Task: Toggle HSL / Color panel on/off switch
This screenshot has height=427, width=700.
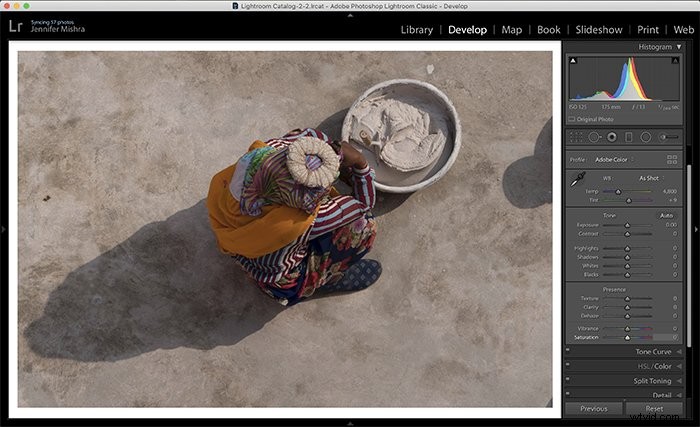Action: point(567,364)
